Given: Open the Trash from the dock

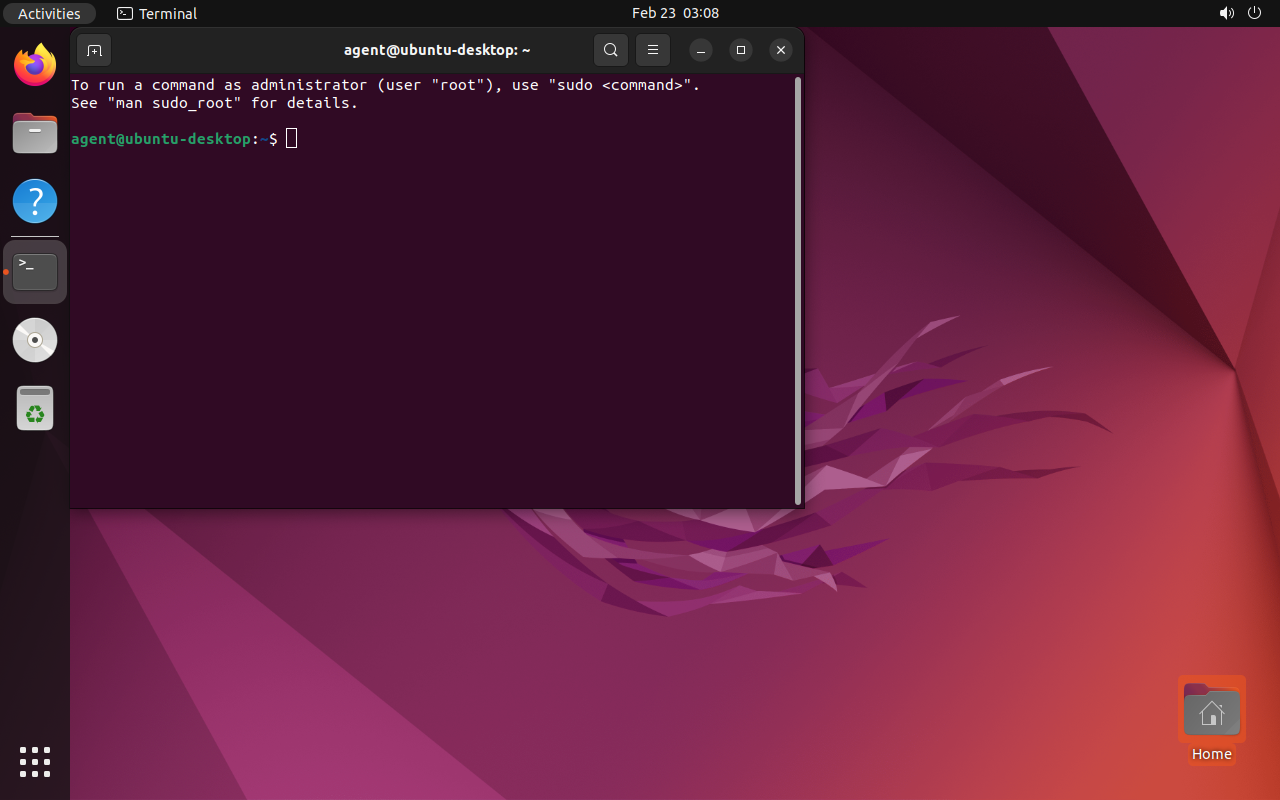Looking at the screenshot, I should click(35, 408).
